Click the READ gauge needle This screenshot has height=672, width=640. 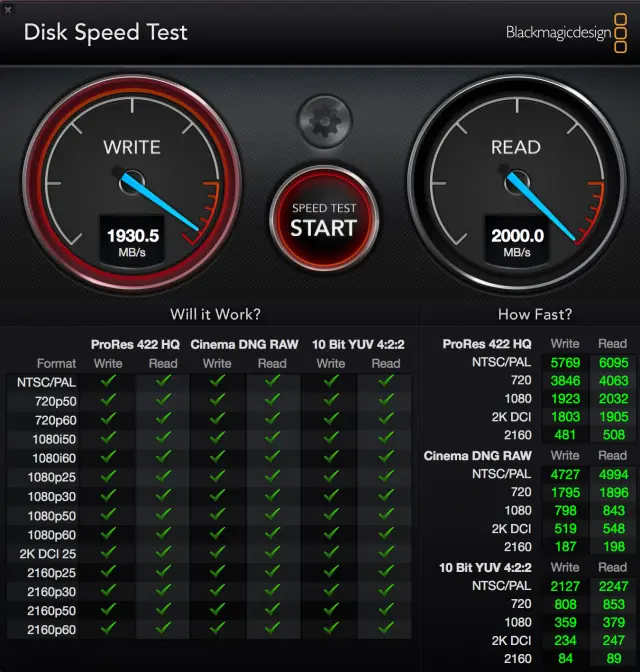(544, 205)
